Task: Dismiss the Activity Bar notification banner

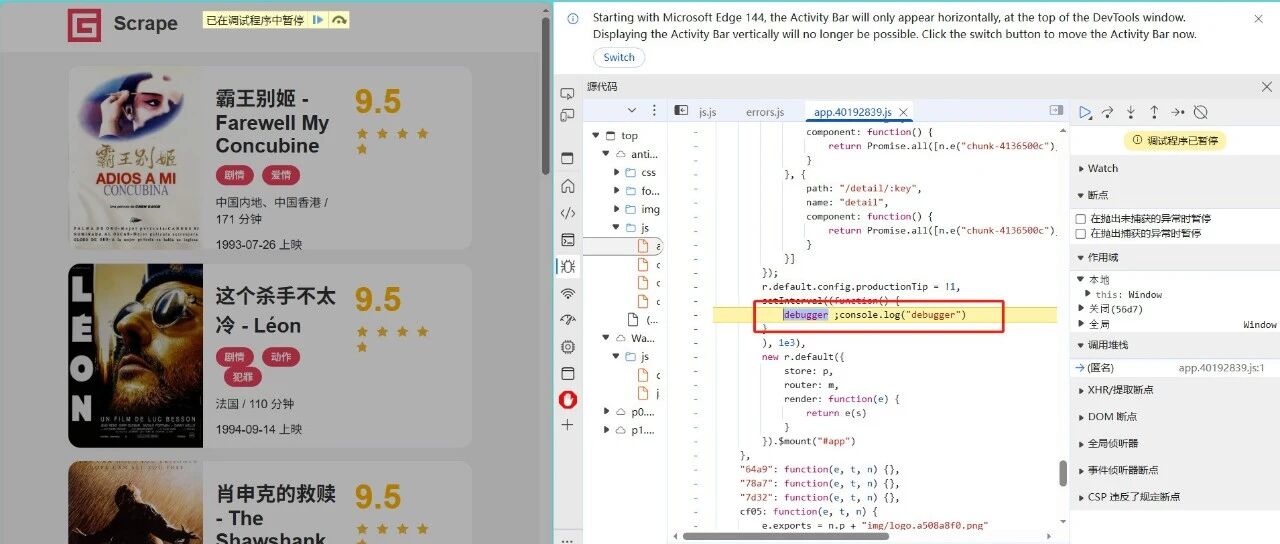Action: (x=1259, y=19)
